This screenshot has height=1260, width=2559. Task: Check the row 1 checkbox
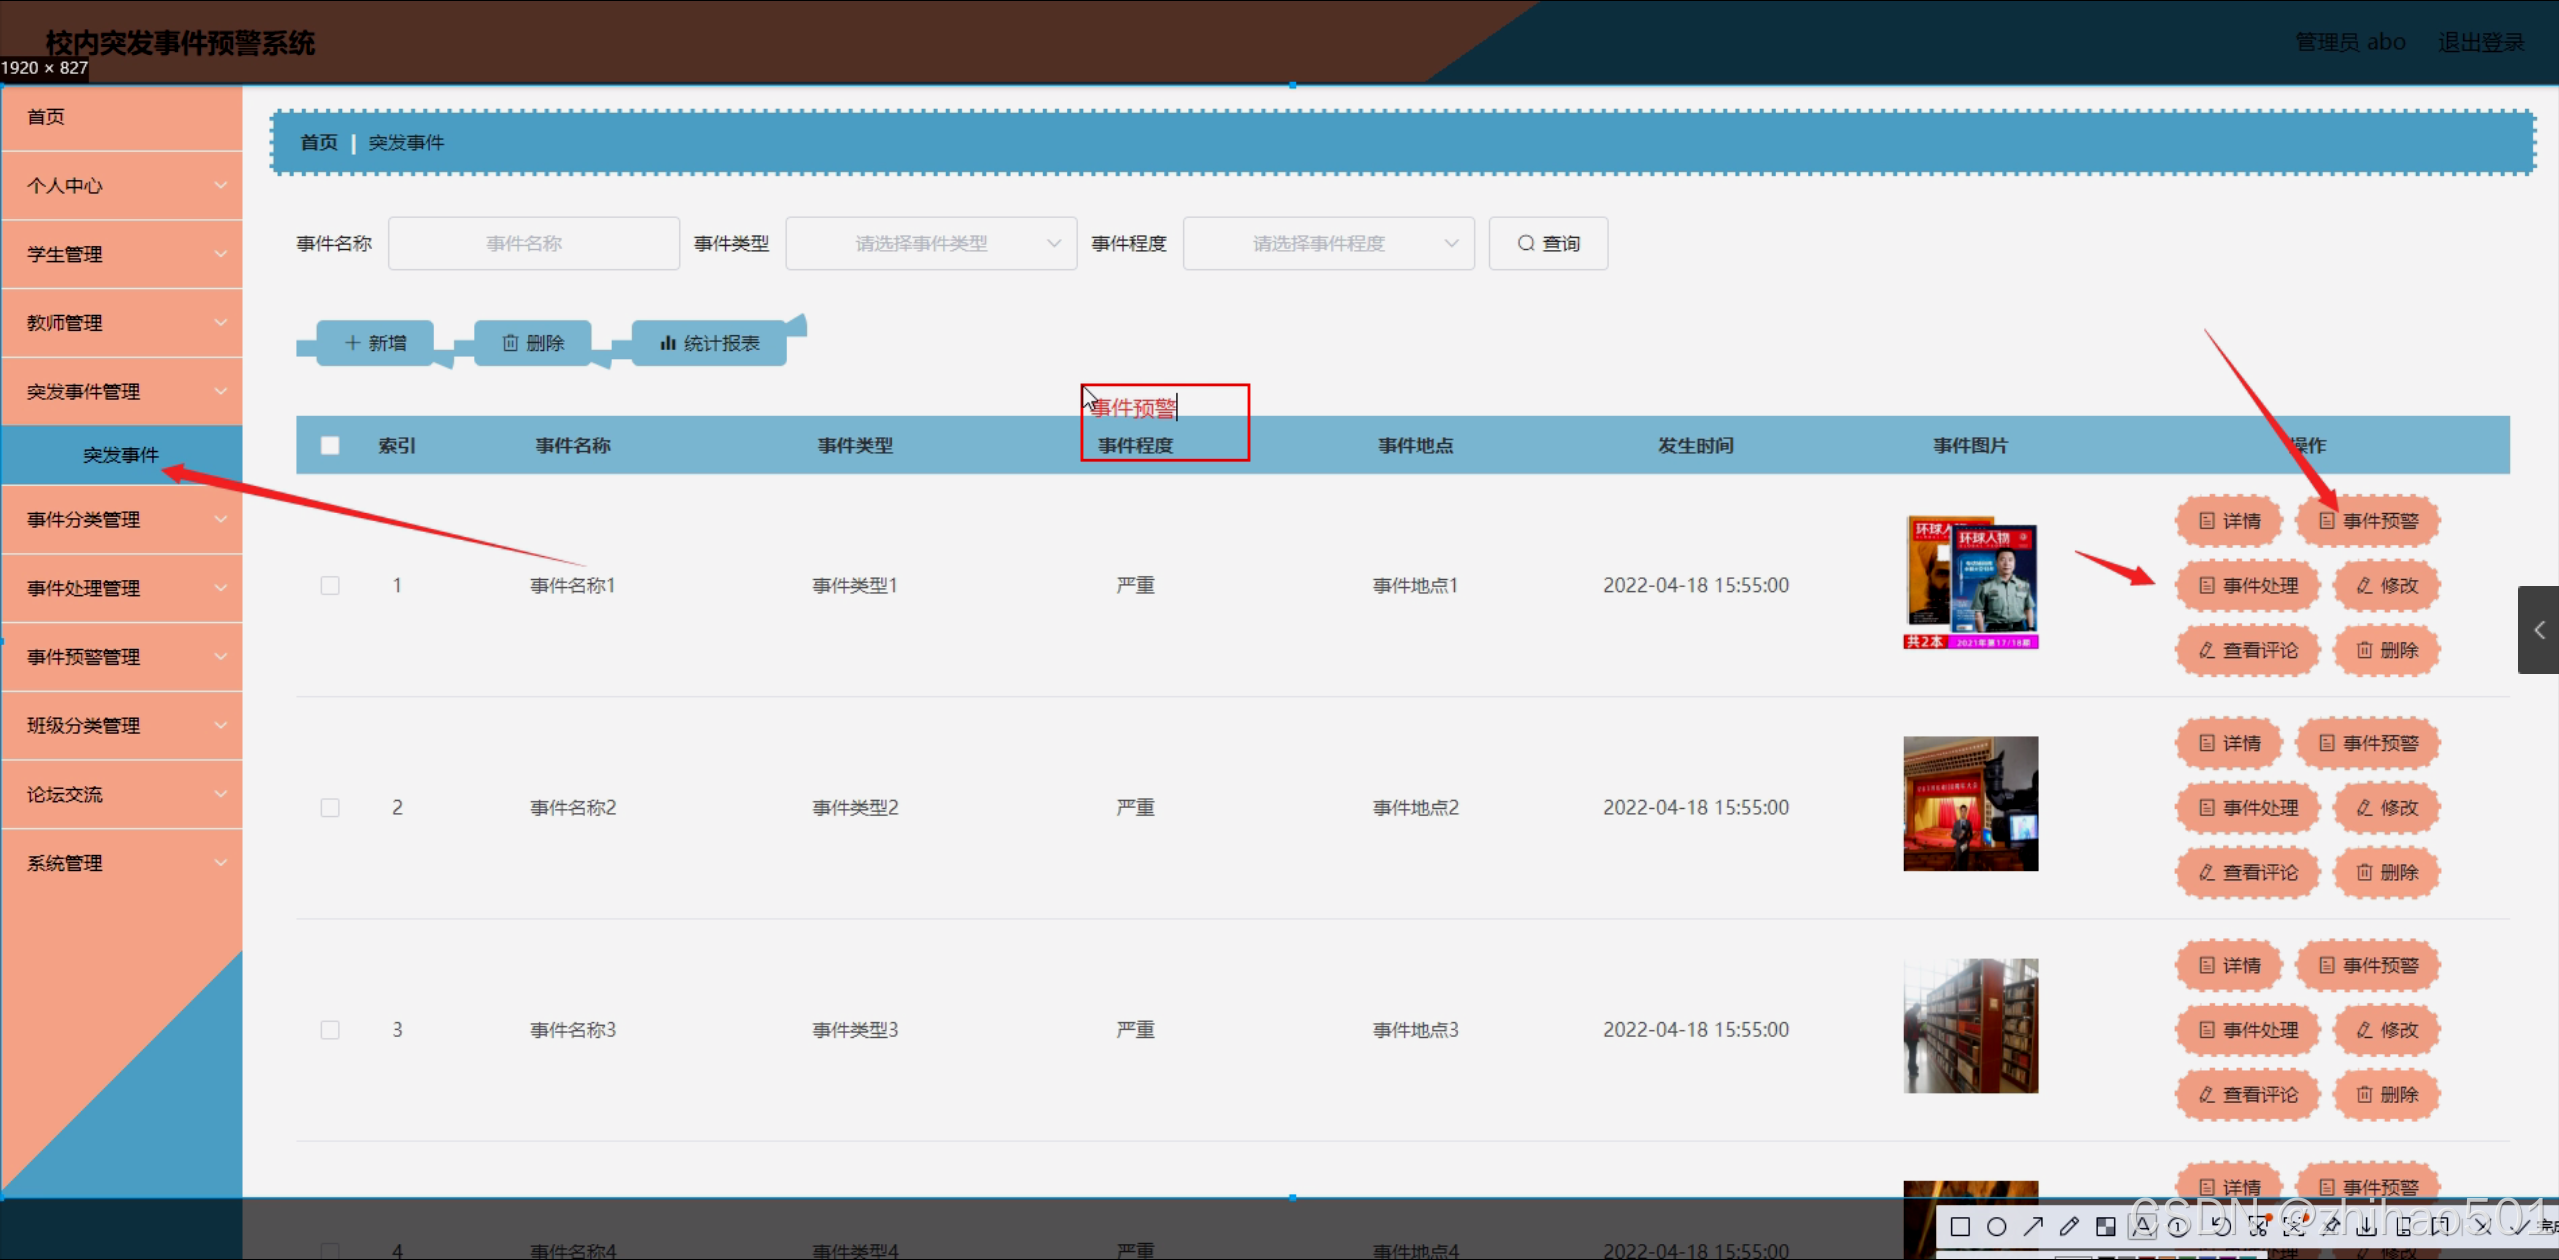tap(330, 586)
